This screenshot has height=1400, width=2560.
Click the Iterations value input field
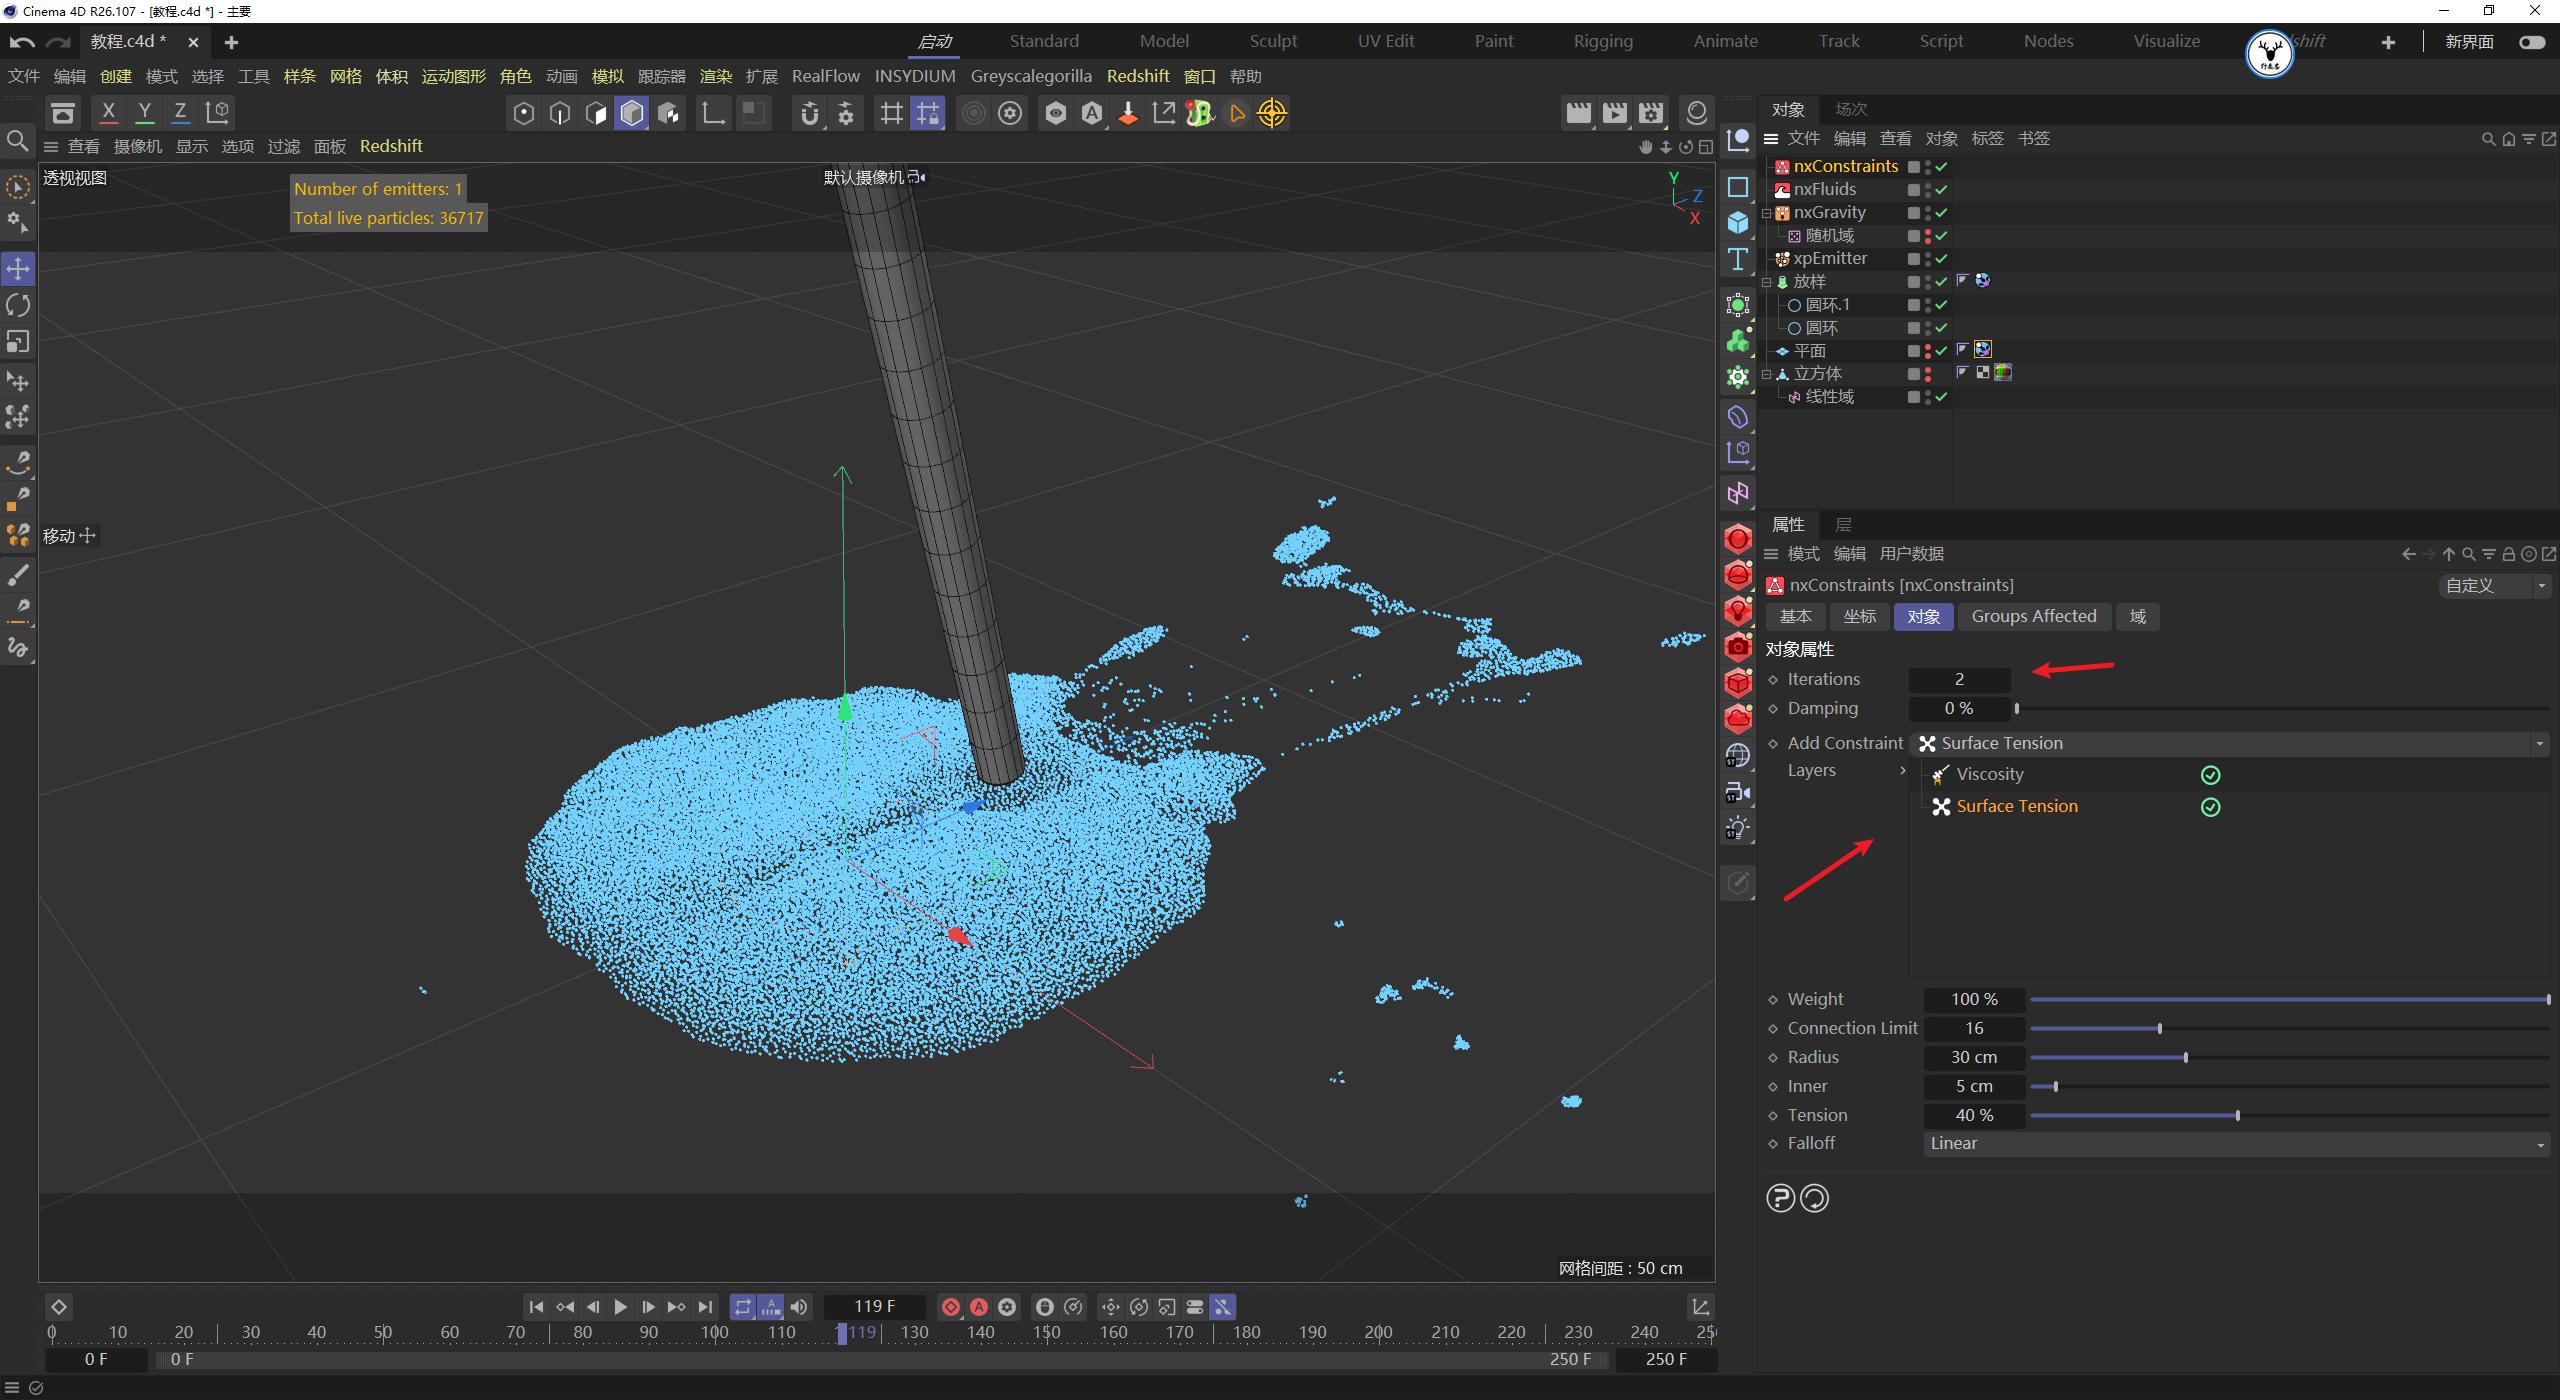coord(1958,679)
